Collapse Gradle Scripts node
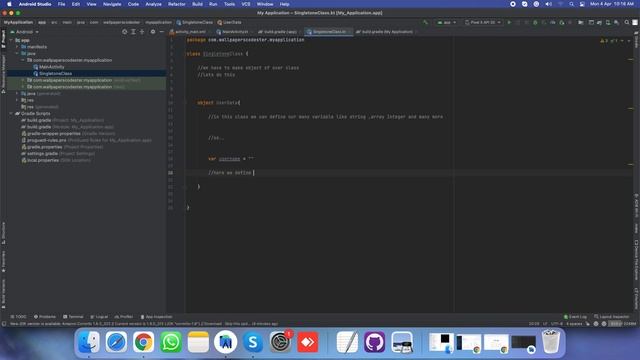This screenshot has width=640, height=360. 11,113
